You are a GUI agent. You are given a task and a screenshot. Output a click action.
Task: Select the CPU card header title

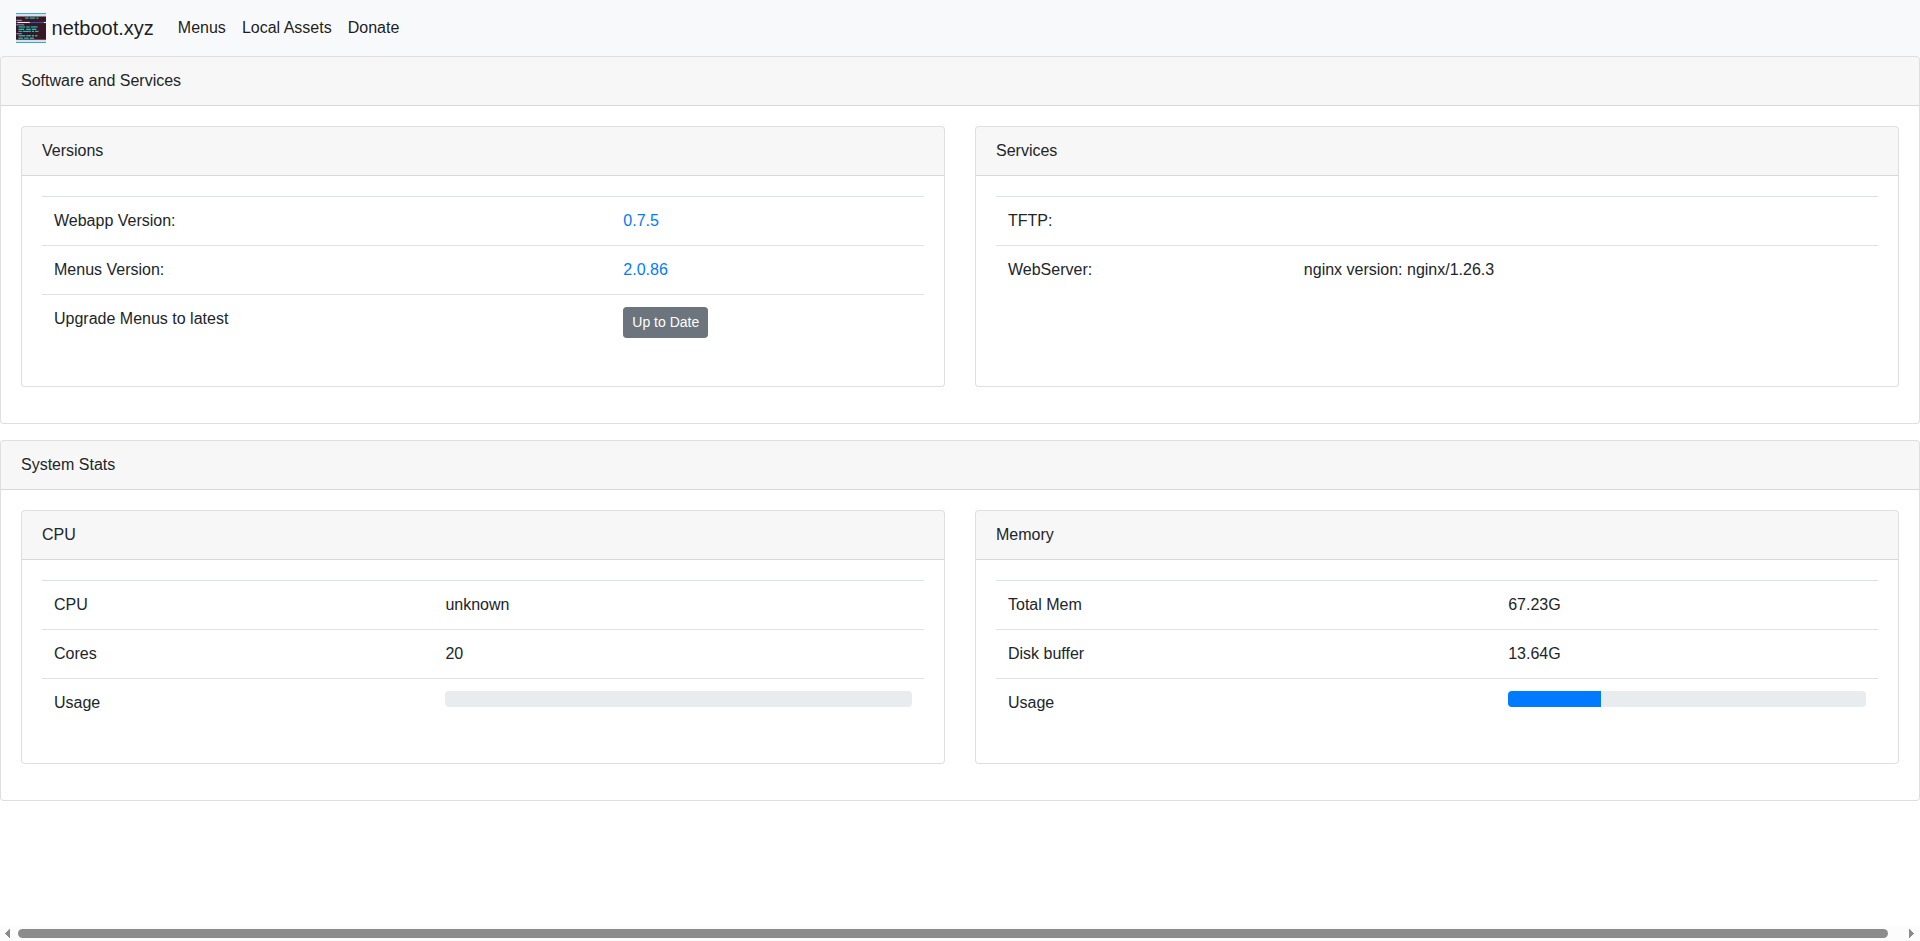[59, 535]
